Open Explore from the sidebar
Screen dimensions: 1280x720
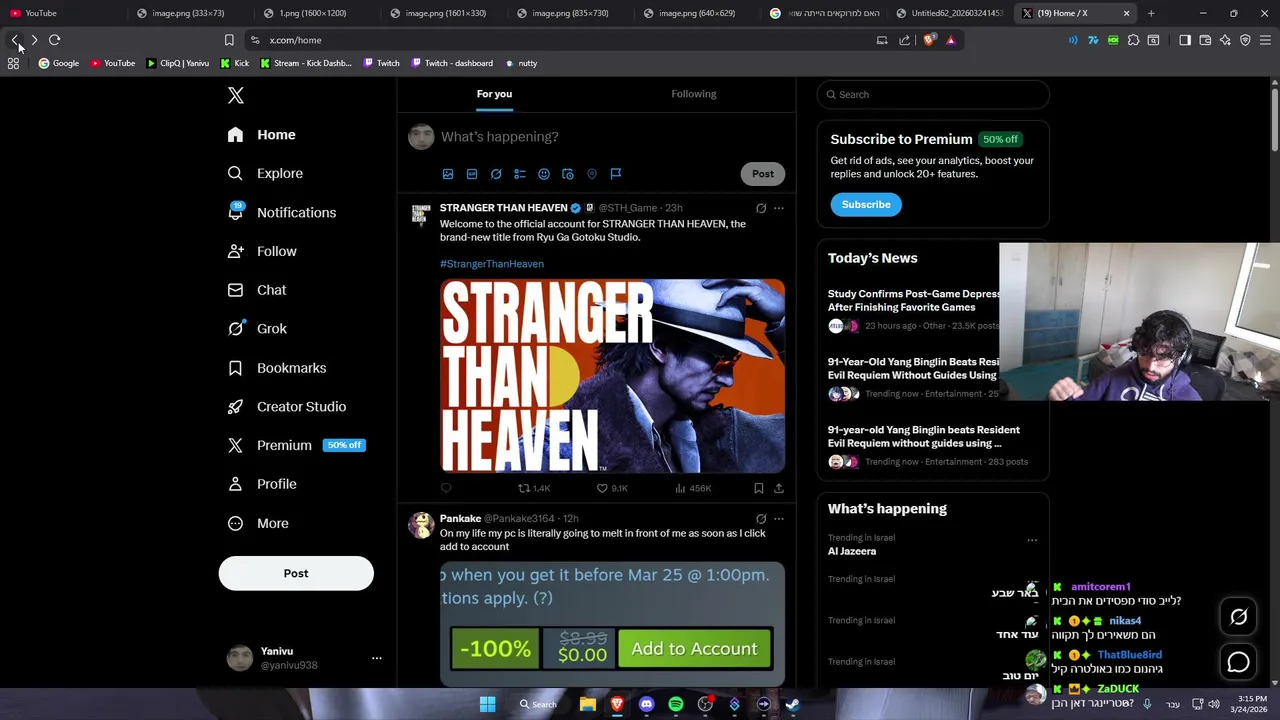(x=265, y=173)
